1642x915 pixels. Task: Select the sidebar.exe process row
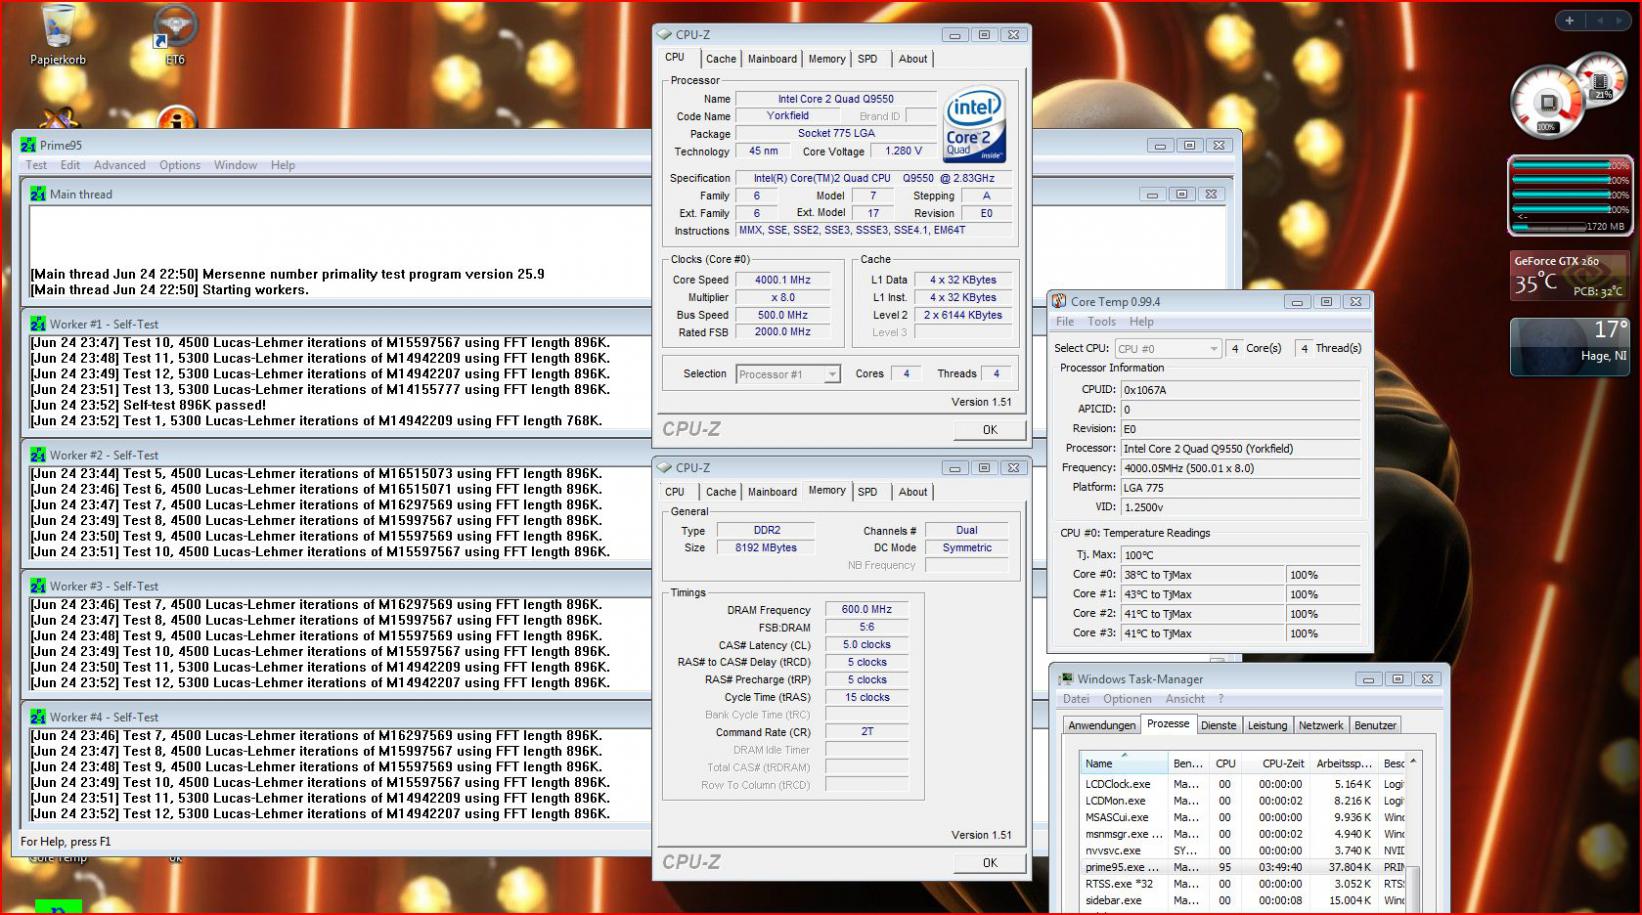pyautogui.click(x=1243, y=900)
